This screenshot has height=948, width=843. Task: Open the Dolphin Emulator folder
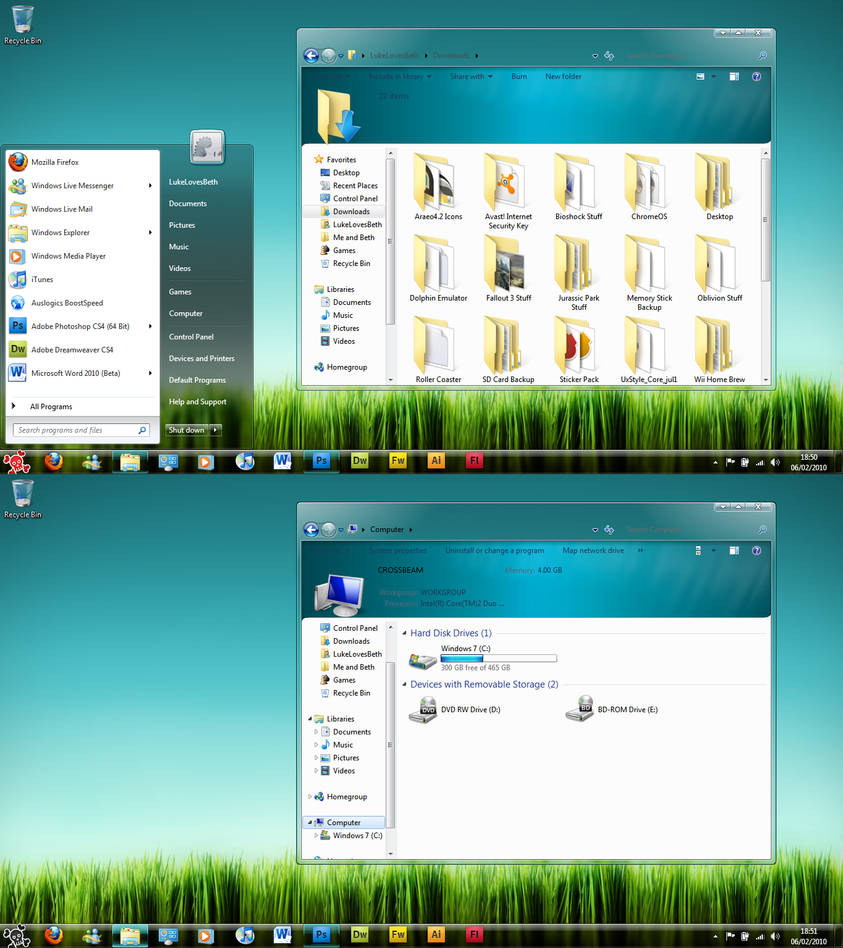tap(438, 266)
